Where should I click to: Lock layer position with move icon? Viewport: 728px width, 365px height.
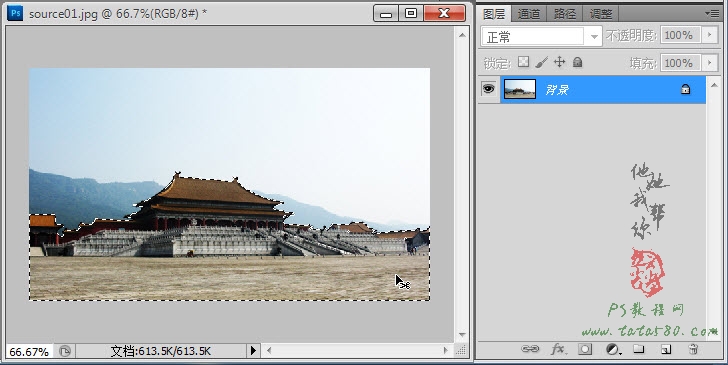pyautogui.click(x=559, y=62)
